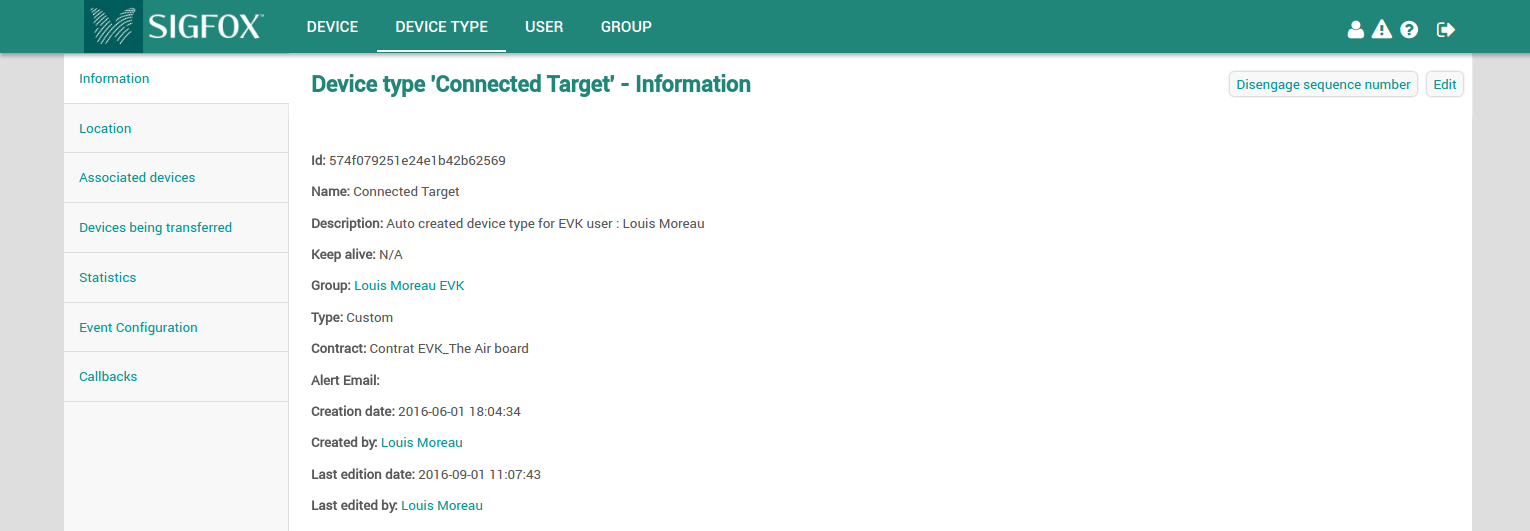The width and height of the screenshot is (1530, 531).
Task: Click the Contract value Contrat EVK_The Air board
Action: tap(449, 349)
